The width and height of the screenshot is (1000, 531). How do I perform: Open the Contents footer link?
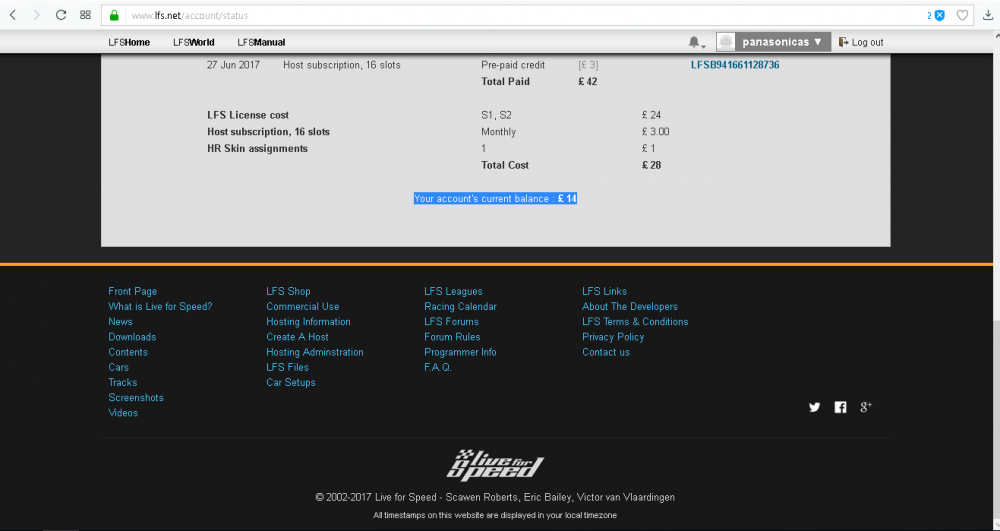(128, 353)
